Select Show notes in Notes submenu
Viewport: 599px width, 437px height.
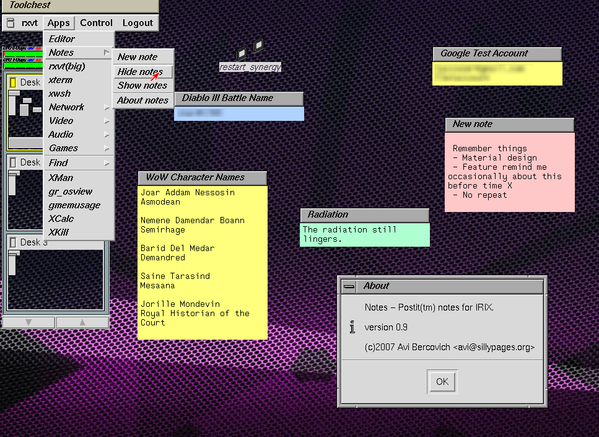point(143,86)
